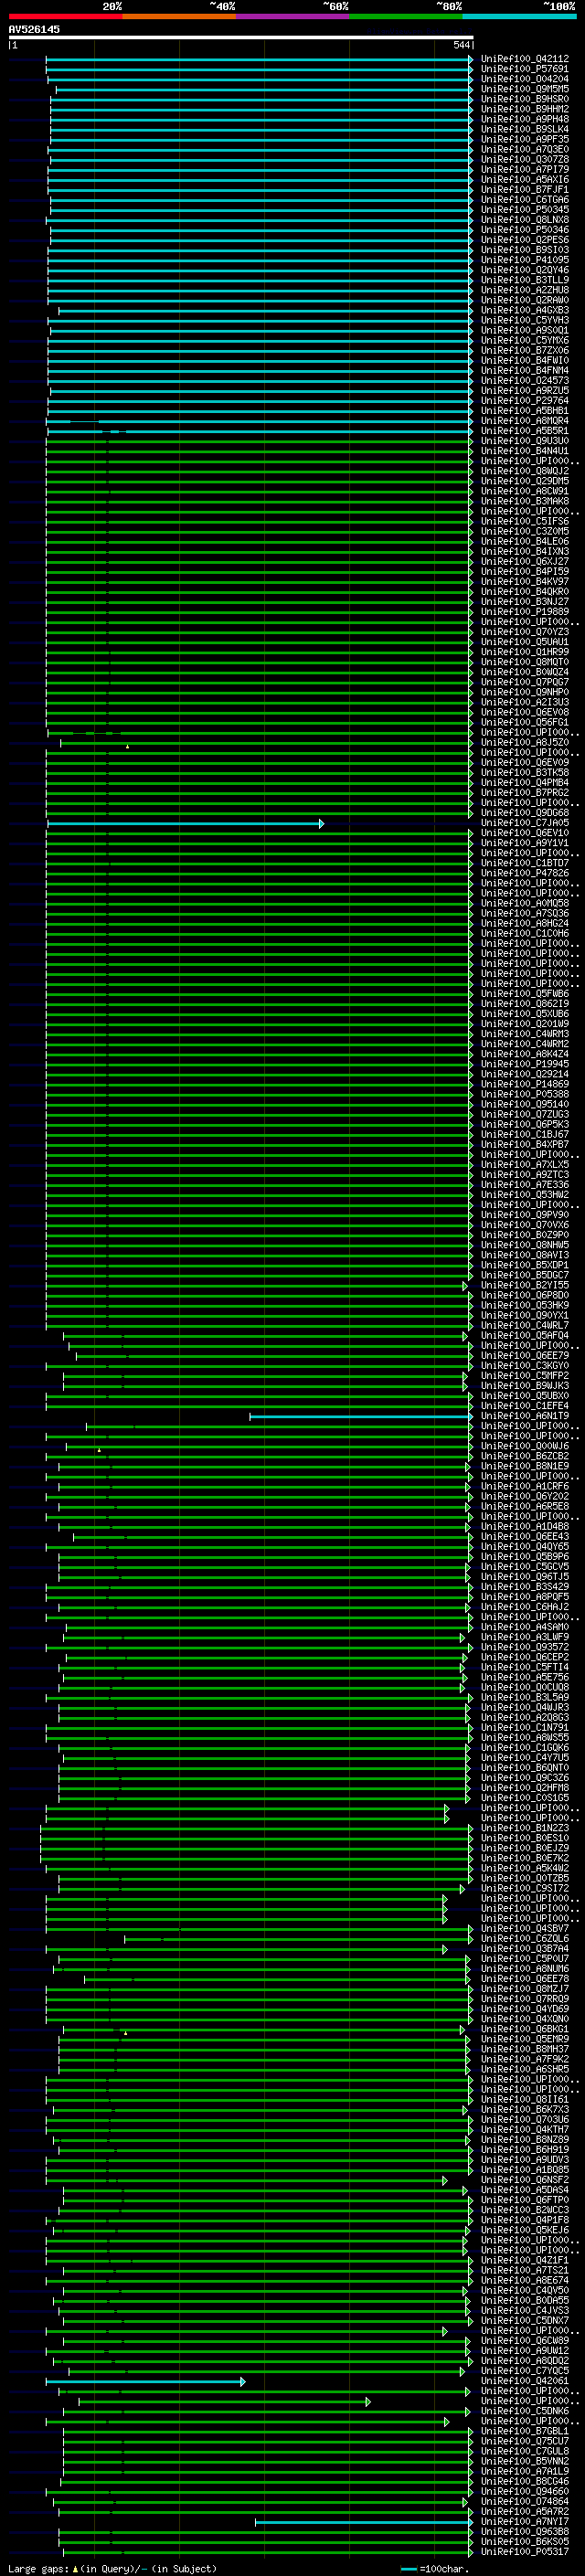Click the query end position 544
The image size is (585, 2576).
[461, 45]
